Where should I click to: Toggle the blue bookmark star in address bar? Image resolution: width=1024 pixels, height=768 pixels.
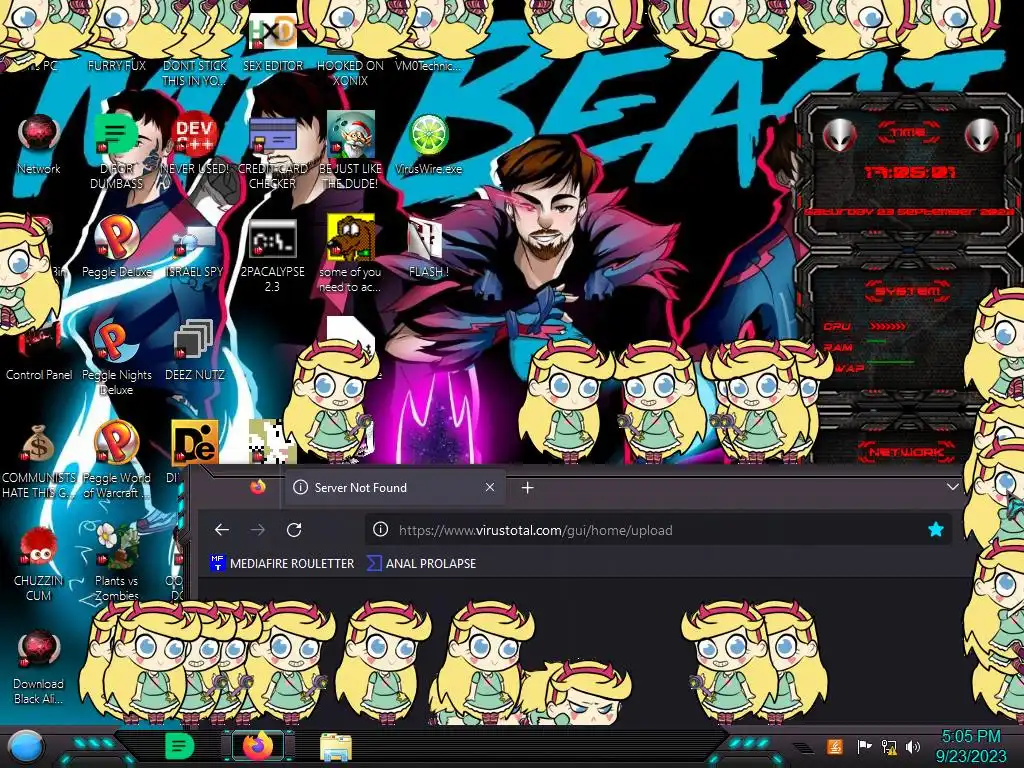click(936, 530)
